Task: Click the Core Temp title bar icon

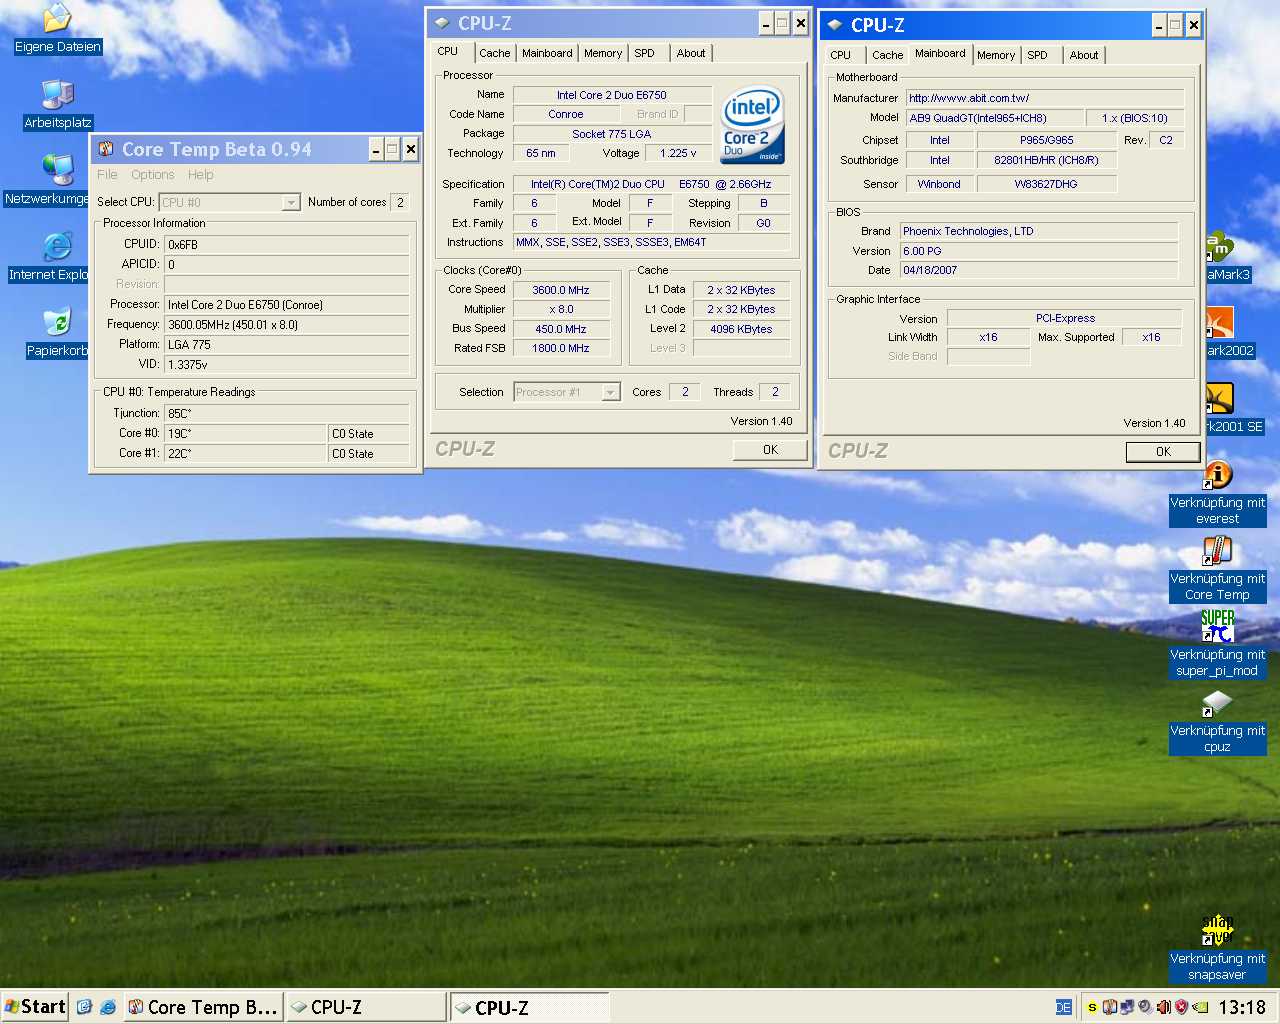Action: (106, 149)
